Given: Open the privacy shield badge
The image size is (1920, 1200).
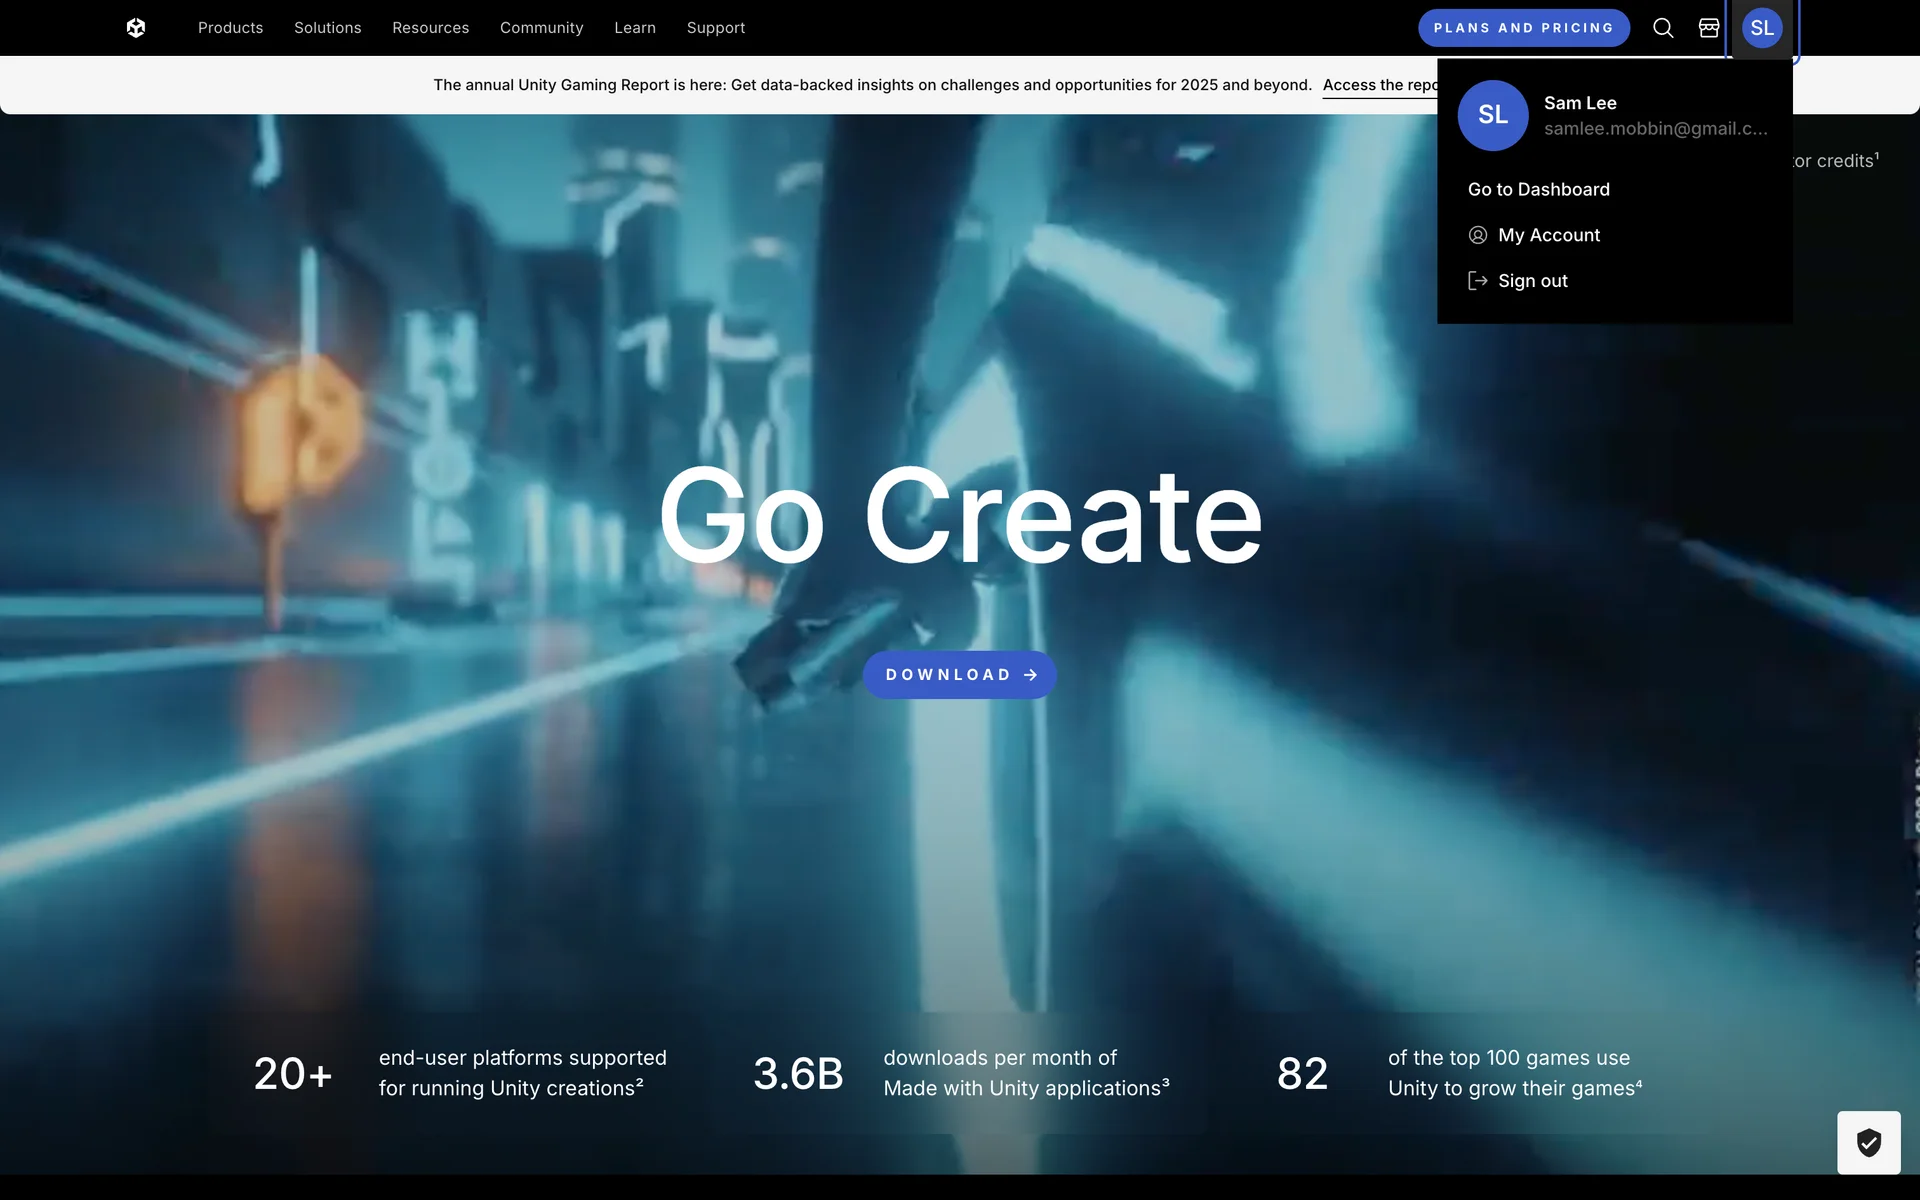Looking at the screenshot, I should 1868,1142.
